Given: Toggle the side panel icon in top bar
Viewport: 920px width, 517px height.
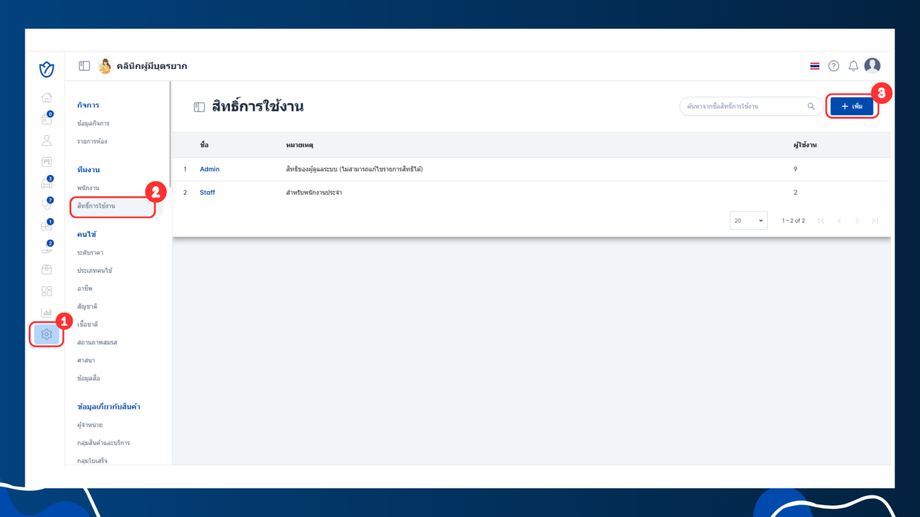Looking at the screenshot, I should [84, 66].
